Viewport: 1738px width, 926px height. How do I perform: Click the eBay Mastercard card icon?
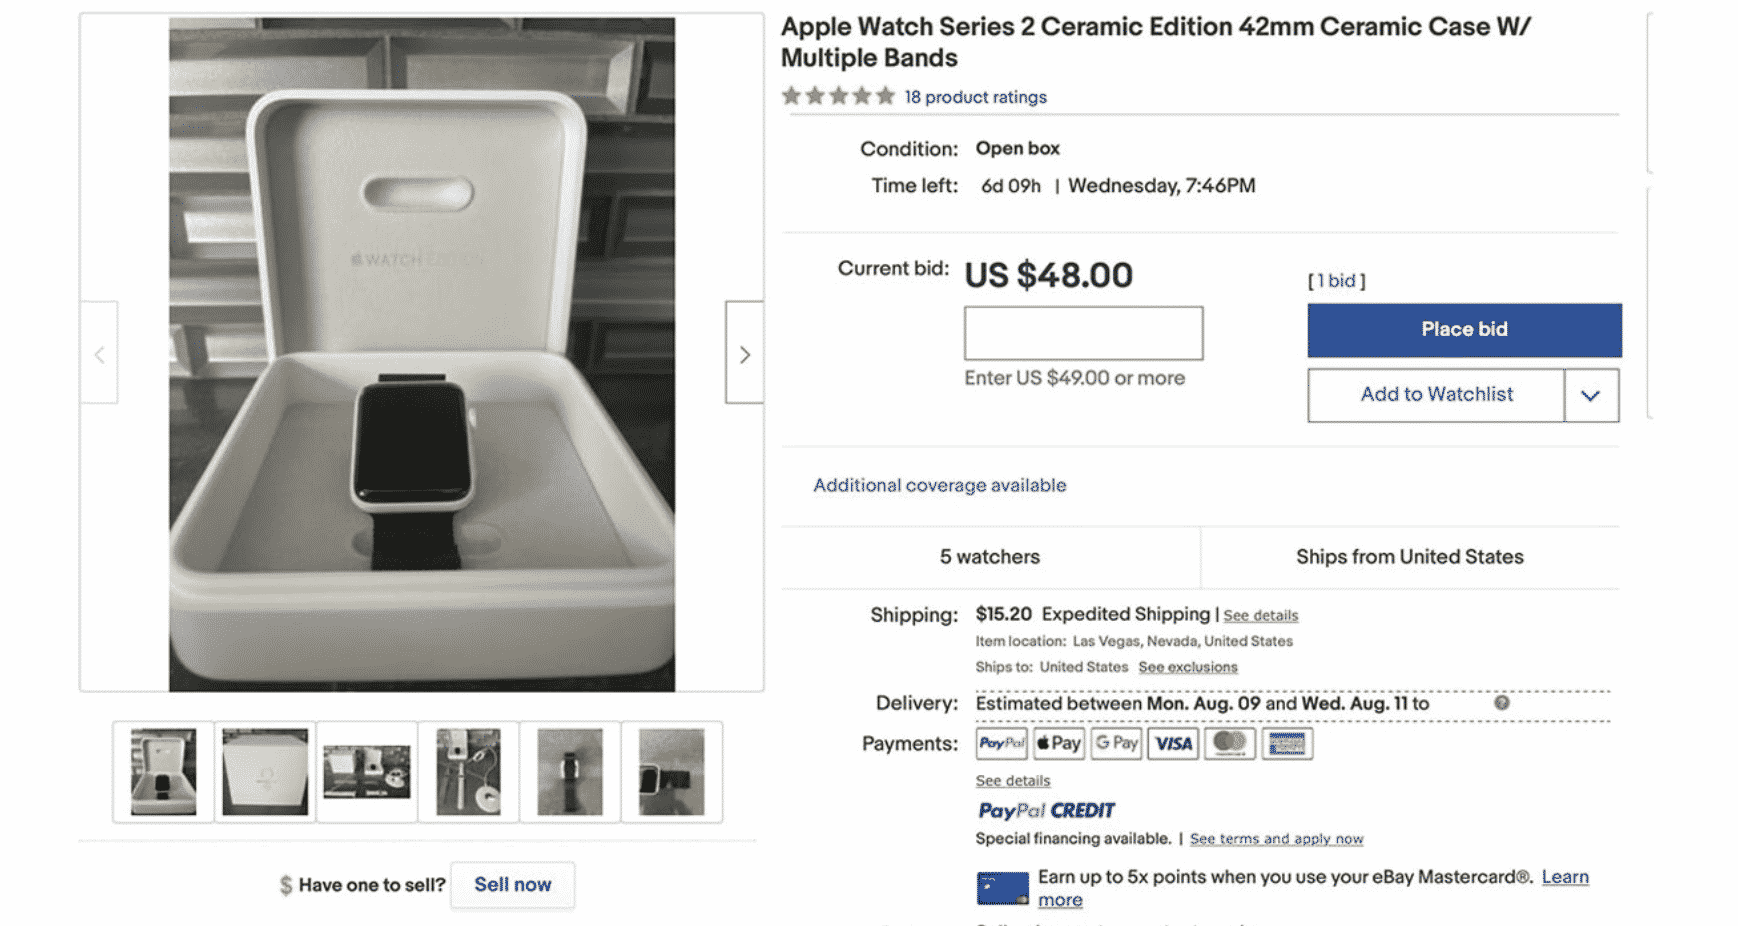pyautogui.click(x=1002, y=888)
